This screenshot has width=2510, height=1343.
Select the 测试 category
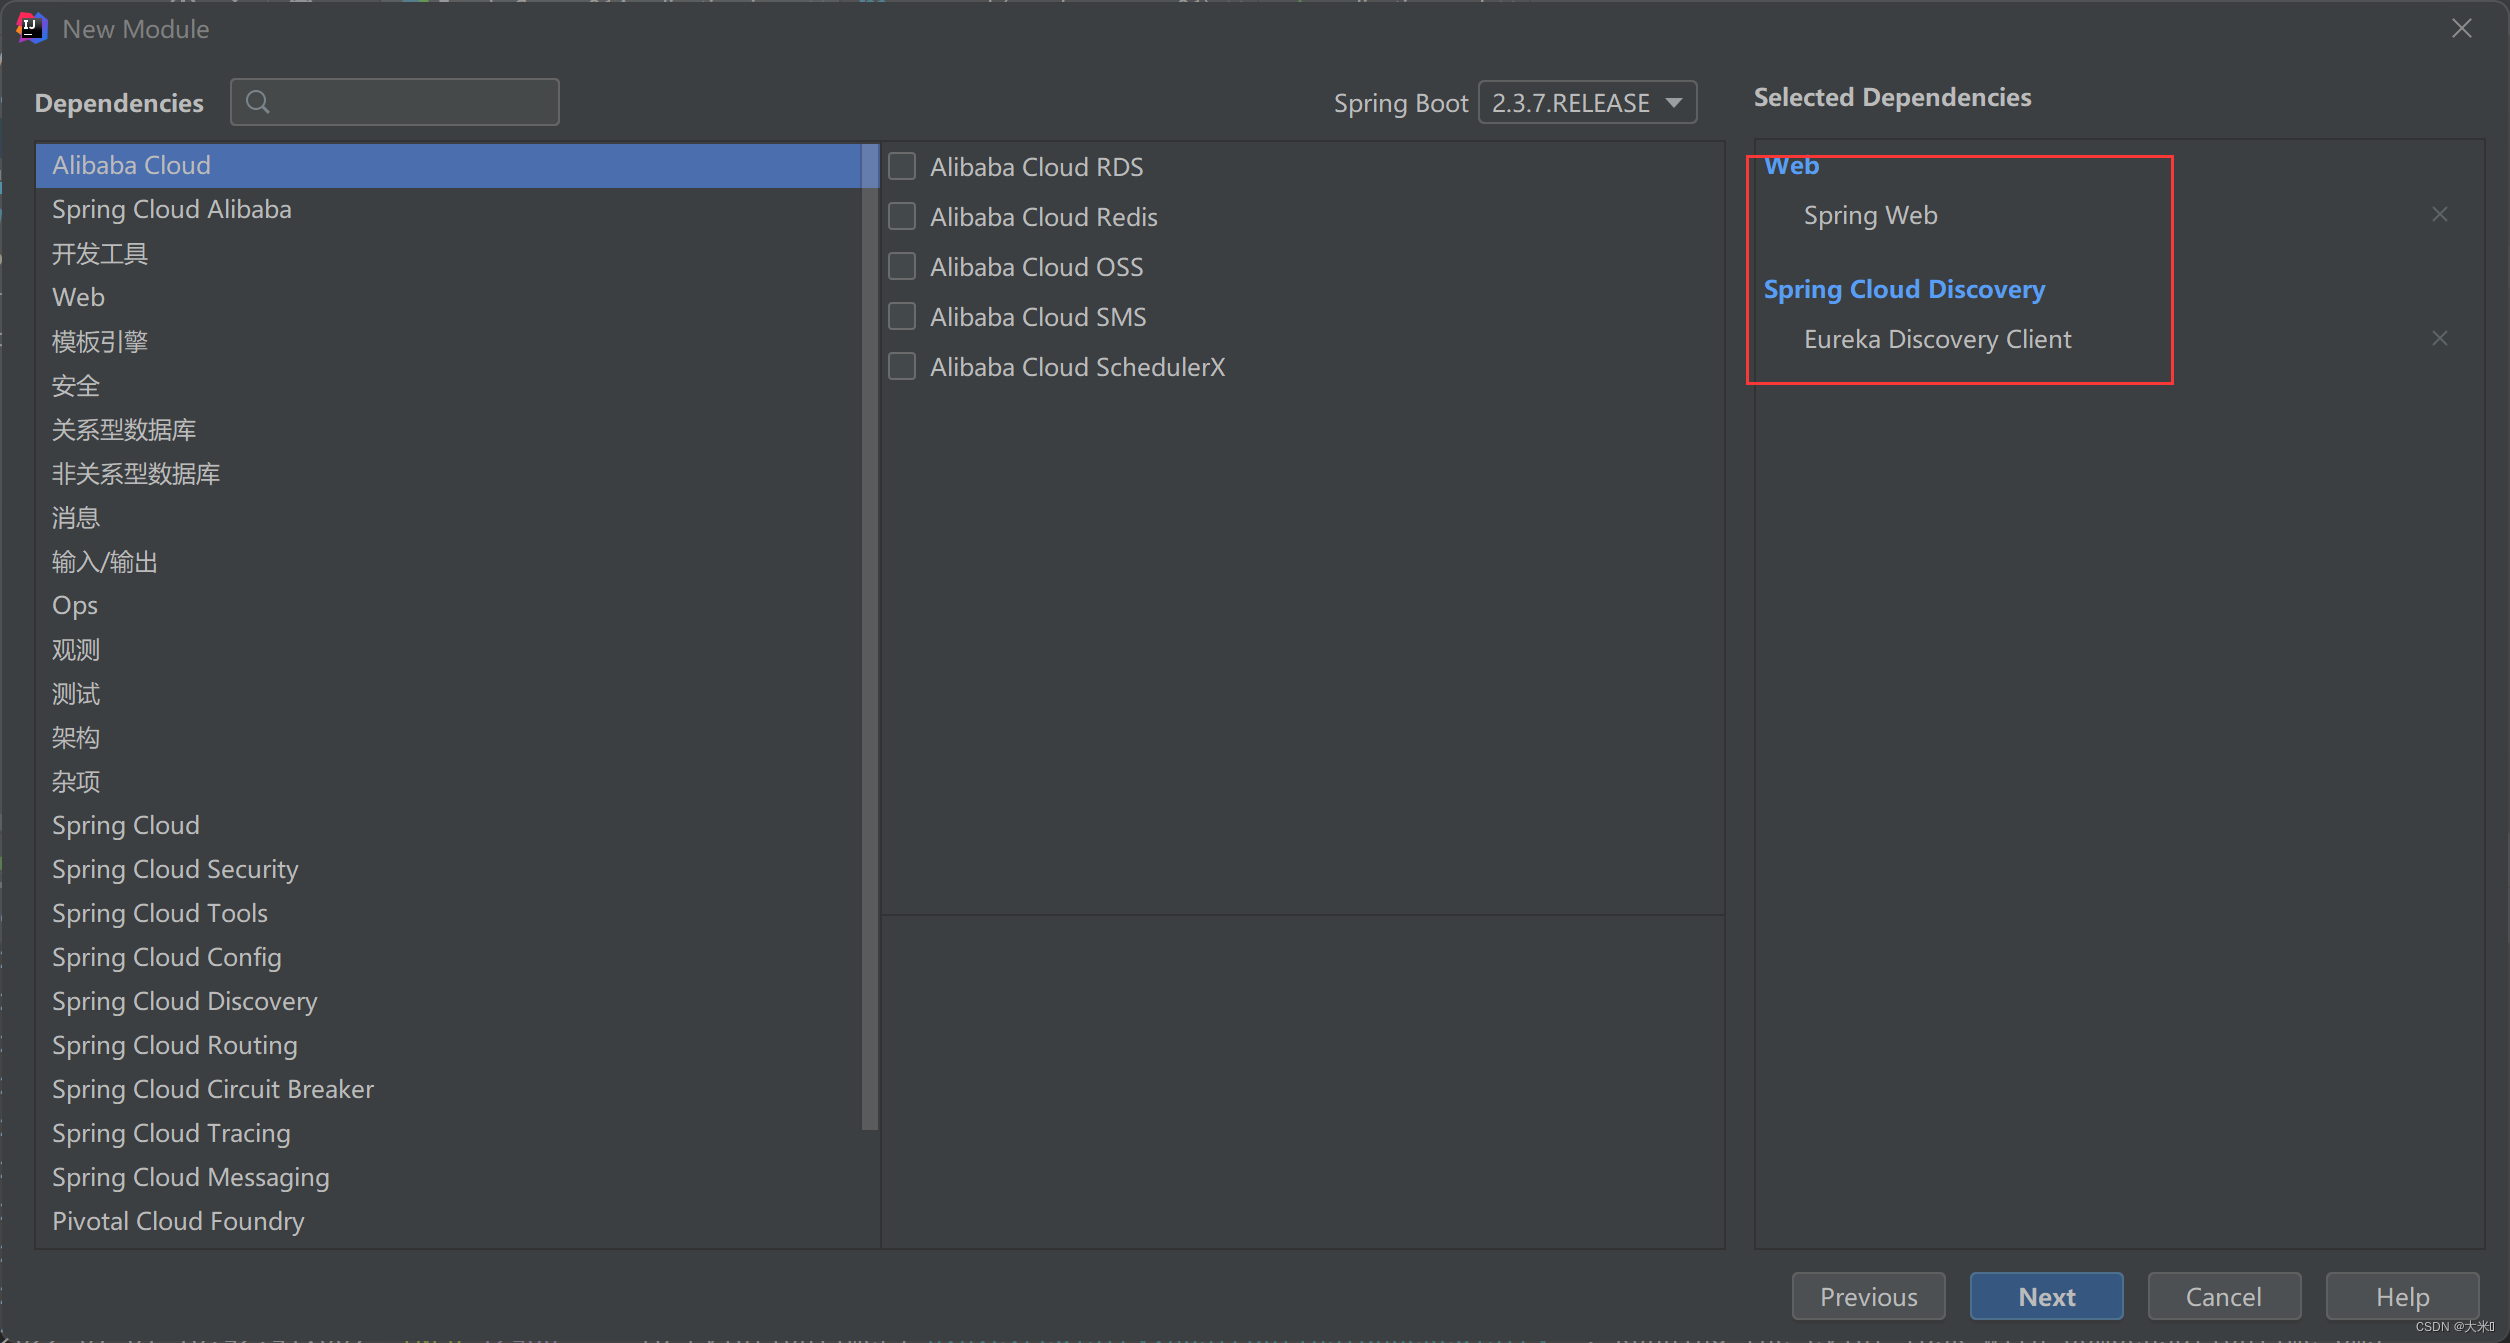448,693
